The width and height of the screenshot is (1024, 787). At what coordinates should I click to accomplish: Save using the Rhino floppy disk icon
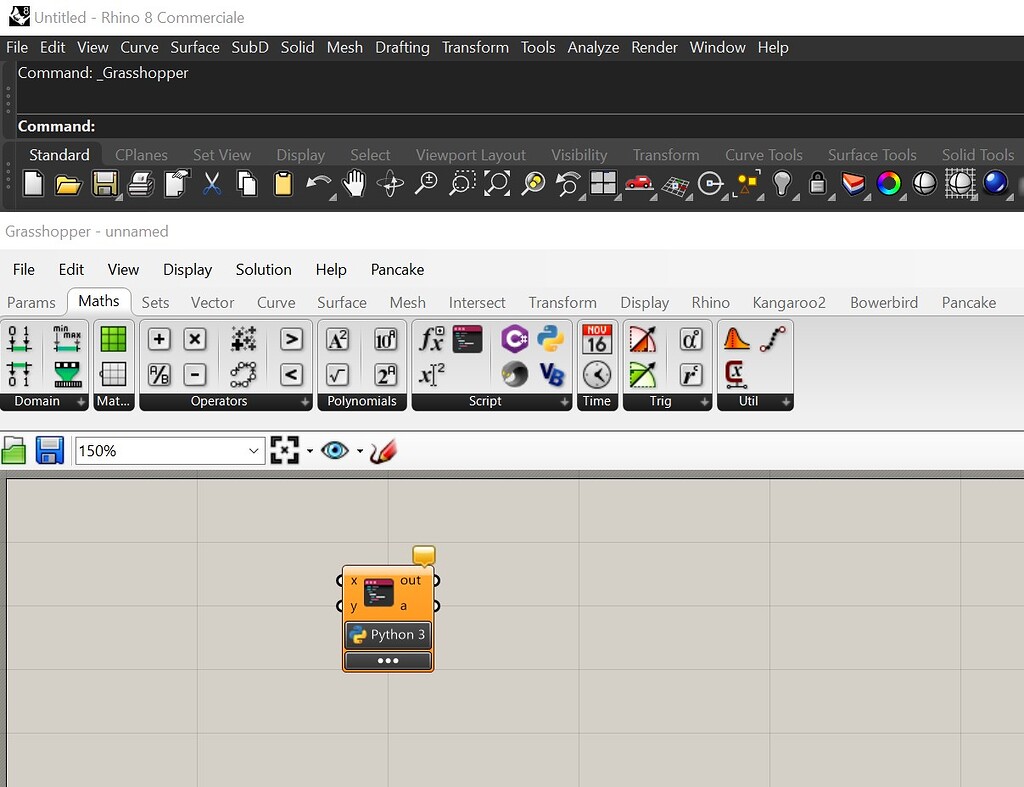104,184
